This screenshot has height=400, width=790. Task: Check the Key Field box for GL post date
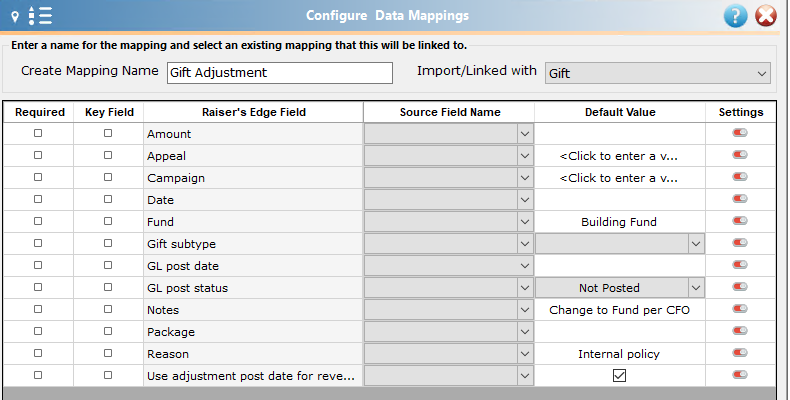pyautogui.click(x=108, y=265)
